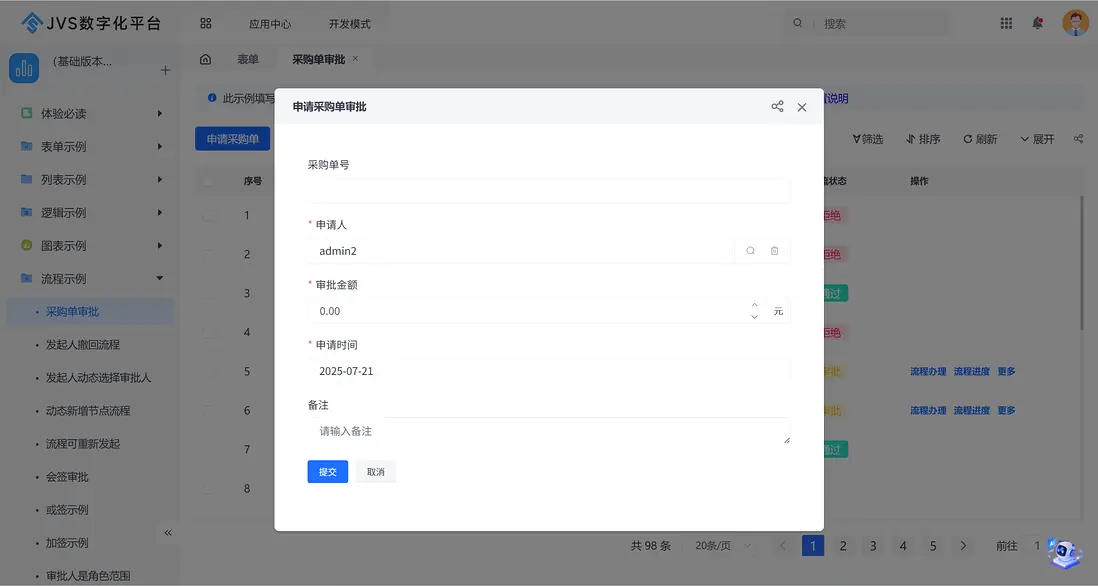
Task: Clear 申请人 using the delete icon
Action: (775, 250)
